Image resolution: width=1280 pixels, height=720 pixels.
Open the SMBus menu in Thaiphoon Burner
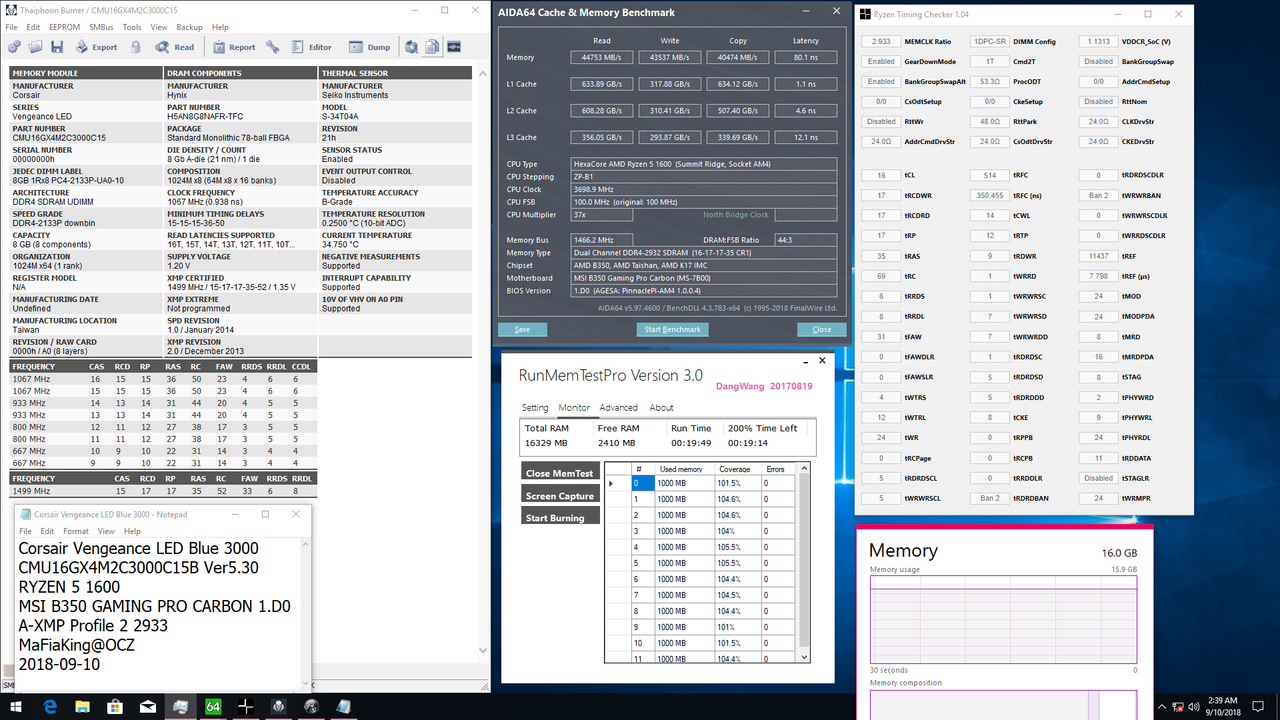click(x=102, y=27)
